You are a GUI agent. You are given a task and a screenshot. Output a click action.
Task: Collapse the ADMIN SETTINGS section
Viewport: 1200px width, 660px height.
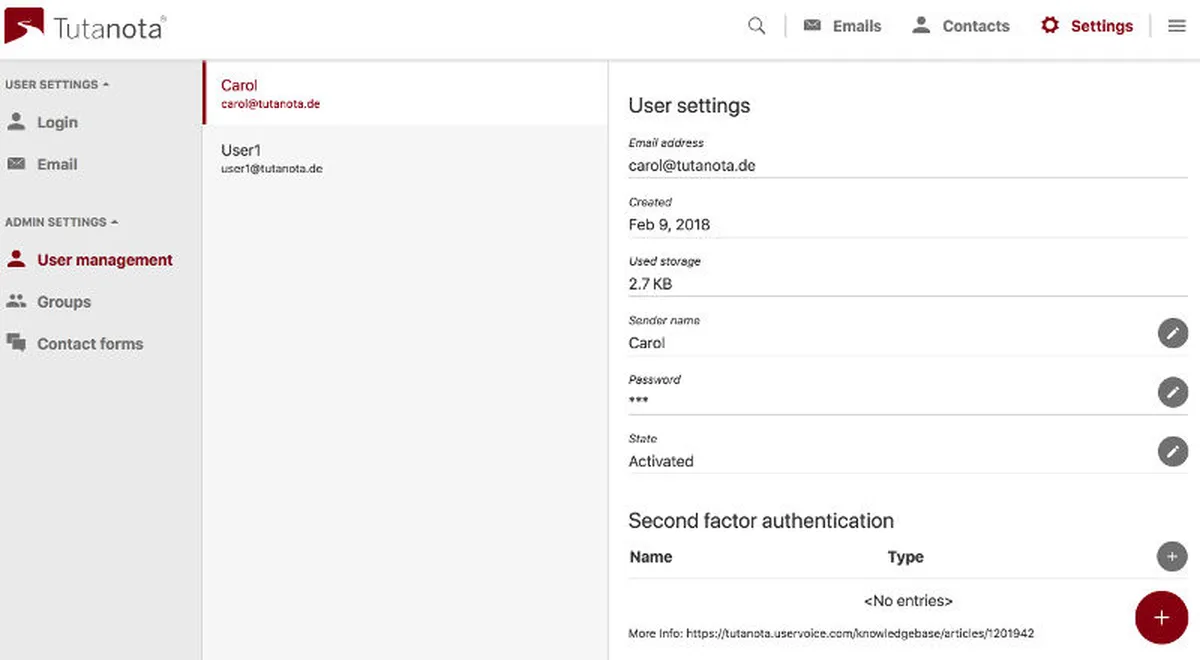click(61, 222)
